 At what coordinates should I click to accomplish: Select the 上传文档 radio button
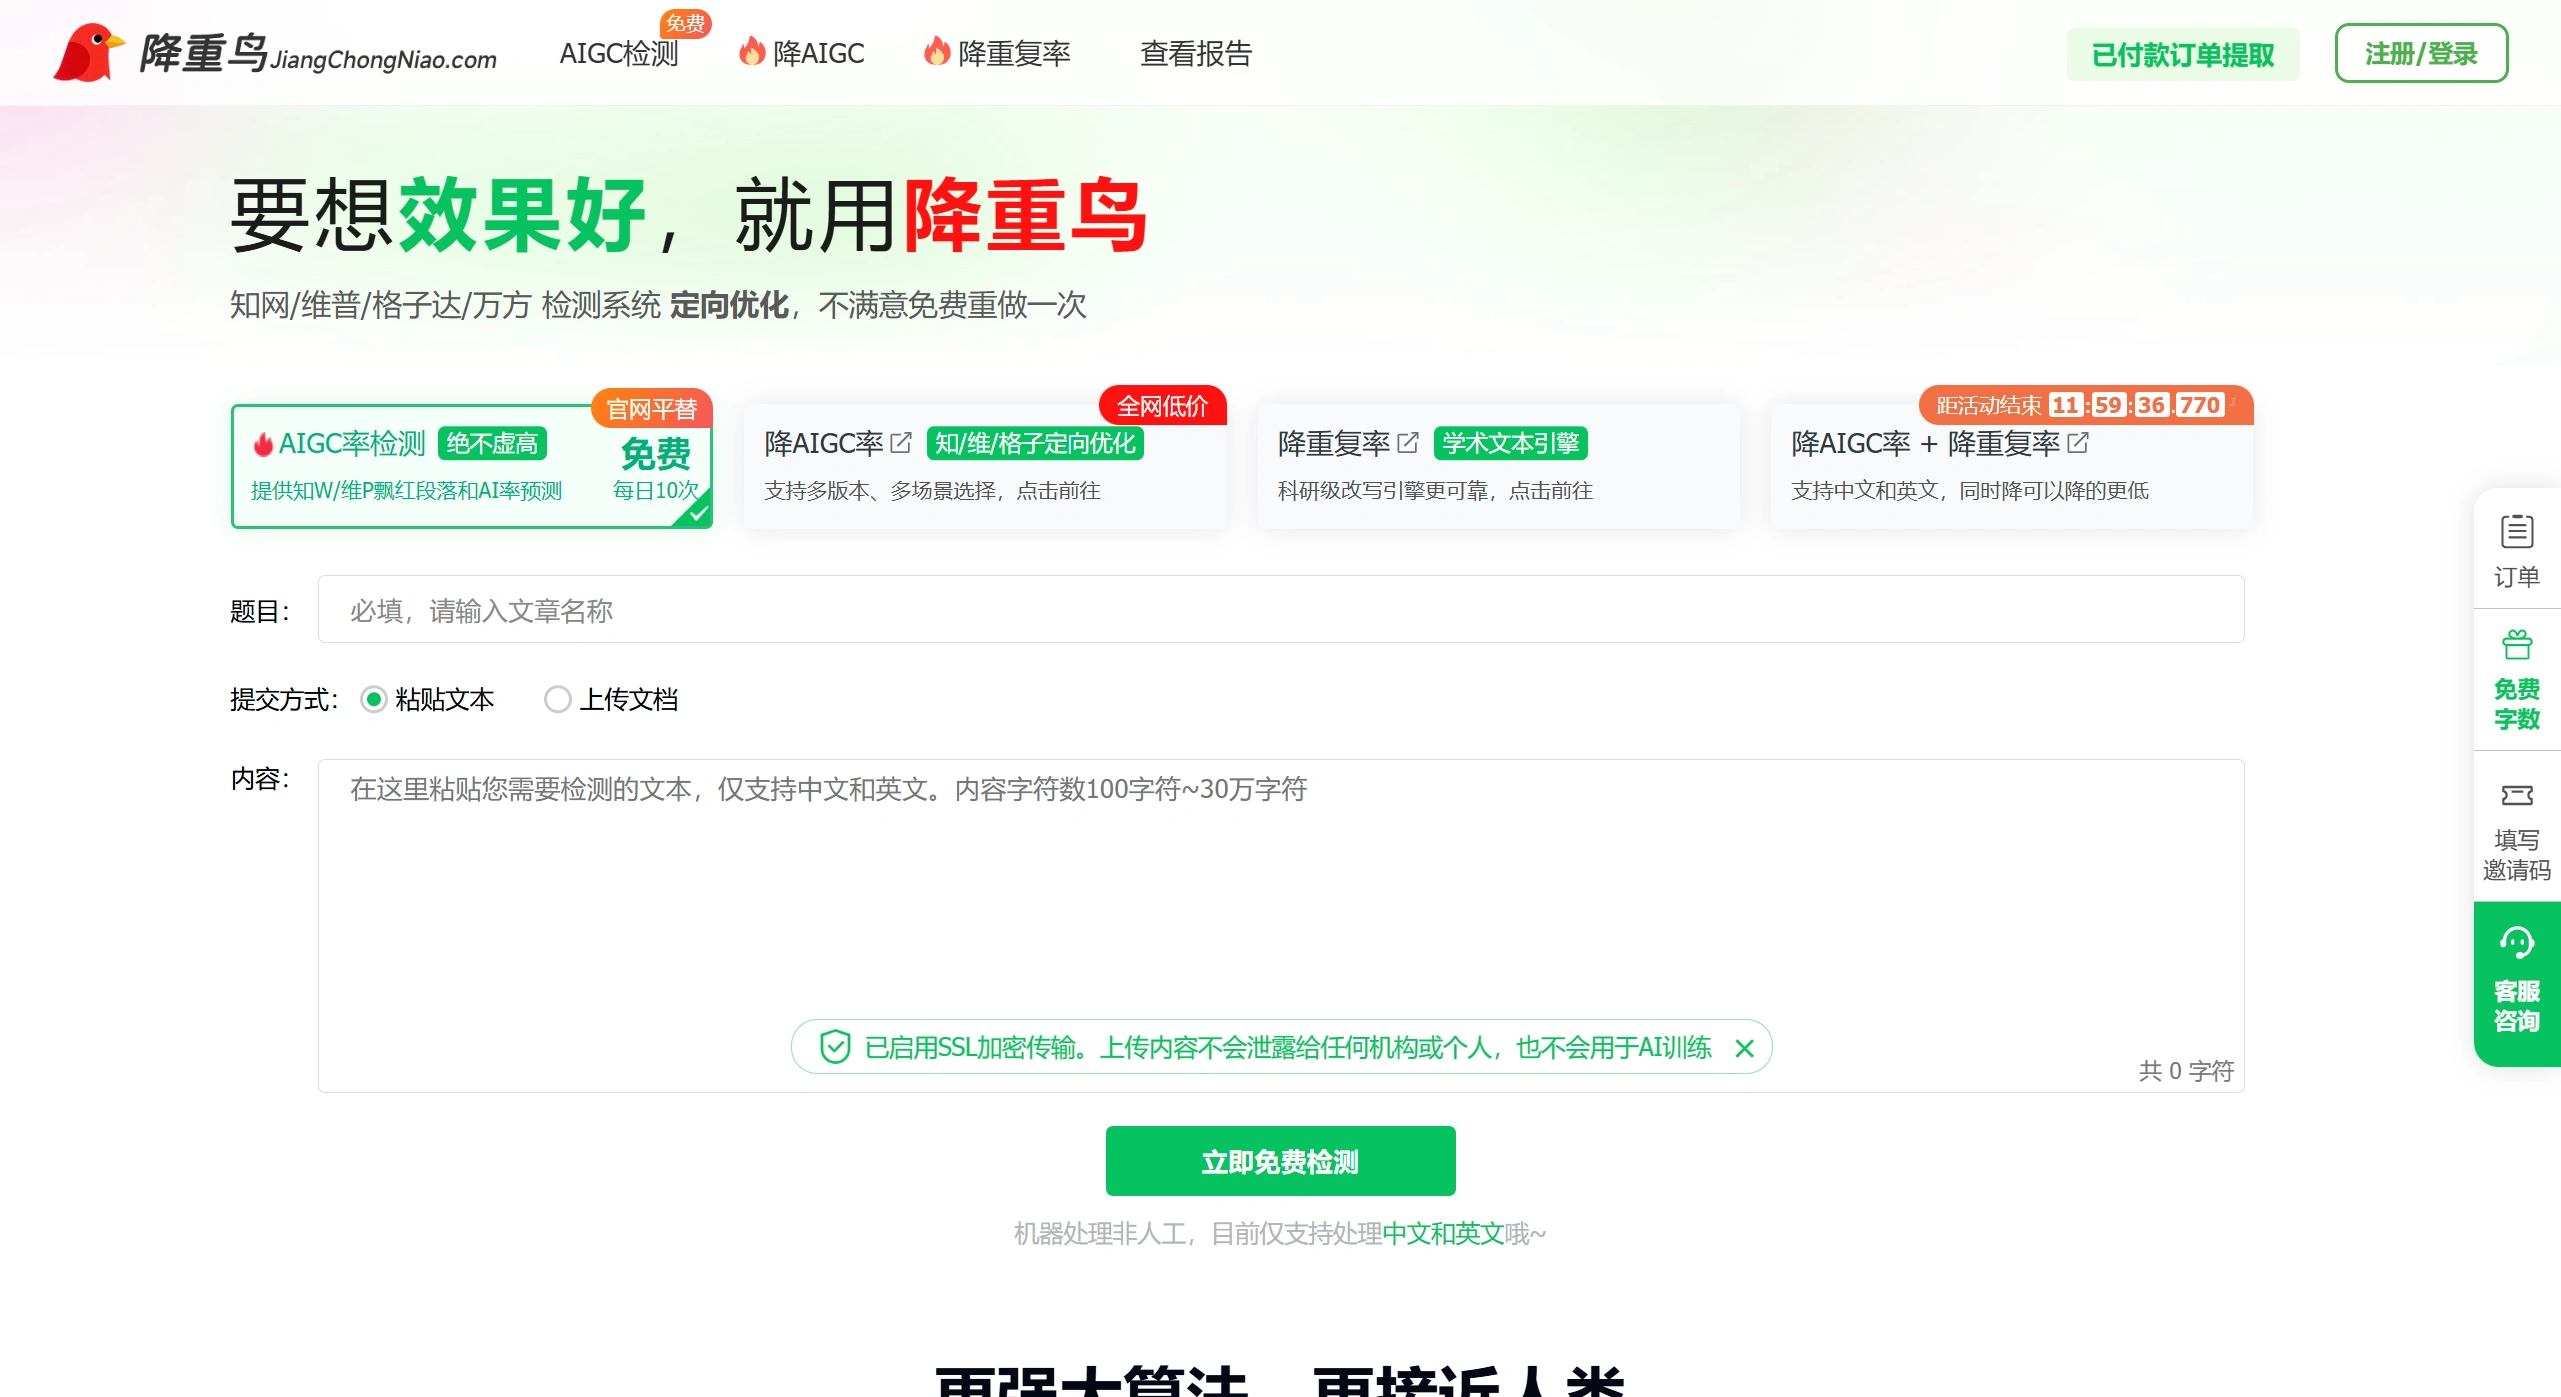557,699
